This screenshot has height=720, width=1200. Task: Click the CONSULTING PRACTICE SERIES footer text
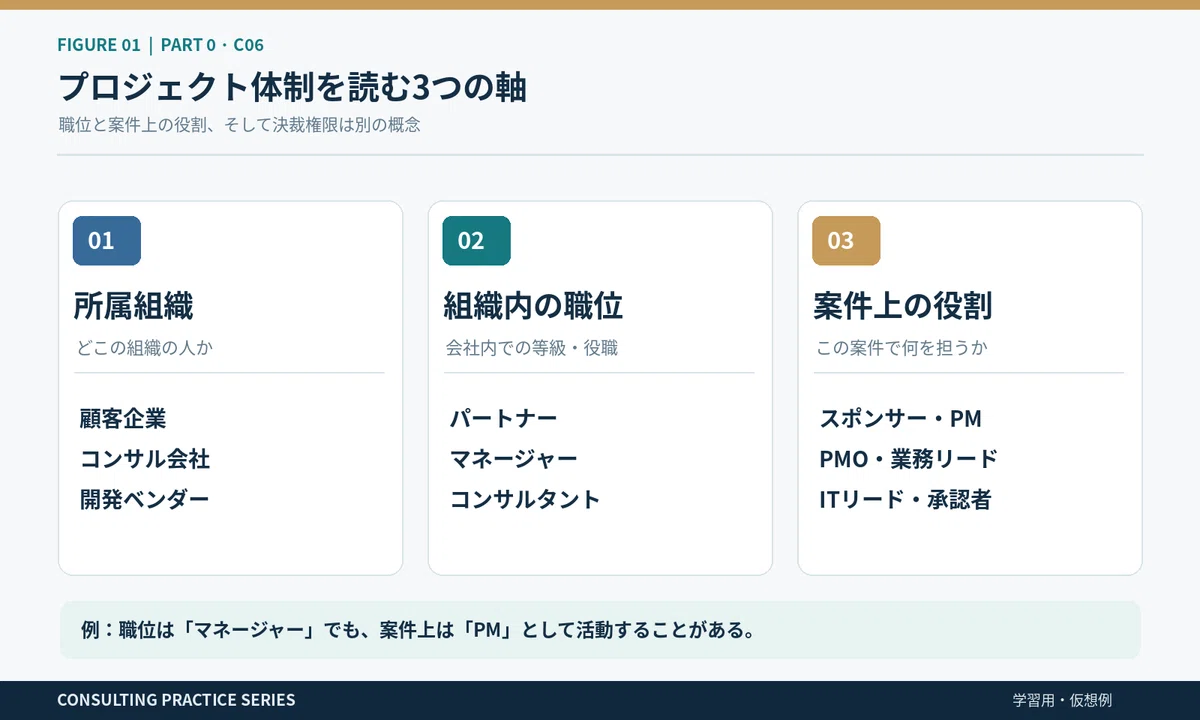(x=176, y=700)
